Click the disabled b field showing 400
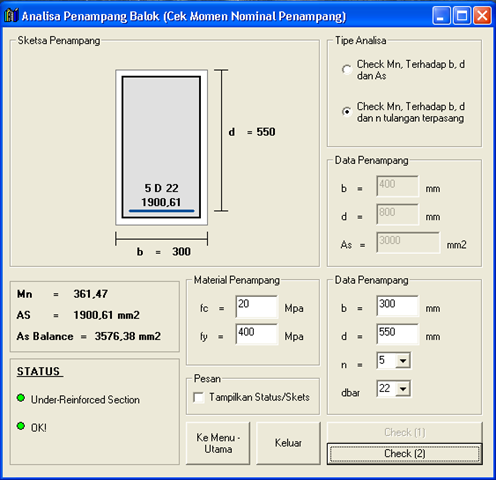496x480 pixels. [x=398, y=186]
